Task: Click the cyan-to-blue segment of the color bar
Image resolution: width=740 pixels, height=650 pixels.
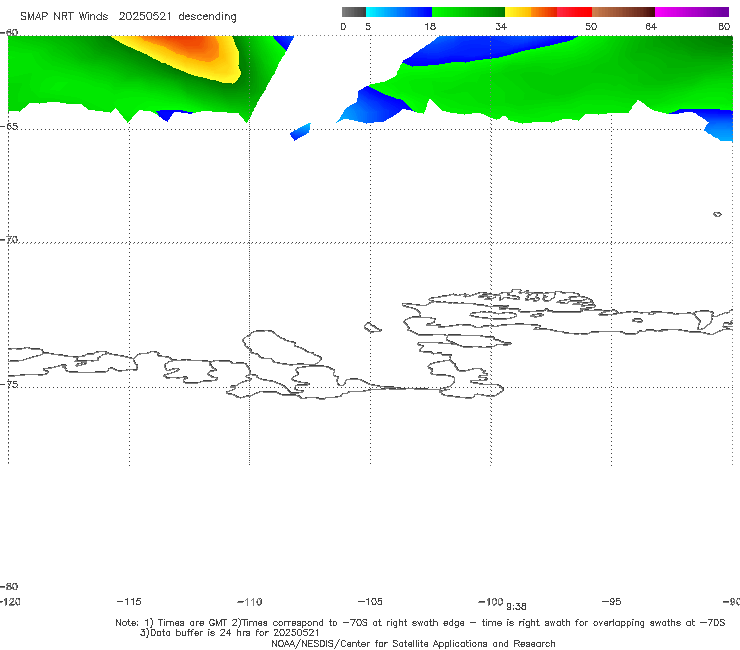Action: coord(399,12)
